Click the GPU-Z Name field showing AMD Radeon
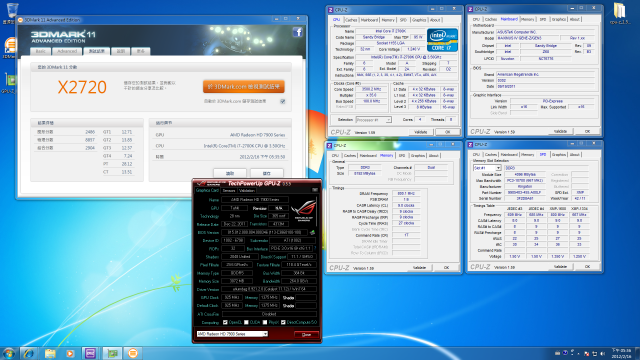The height and width of the screenshot is (360, 640). click(x=255, y=200)
